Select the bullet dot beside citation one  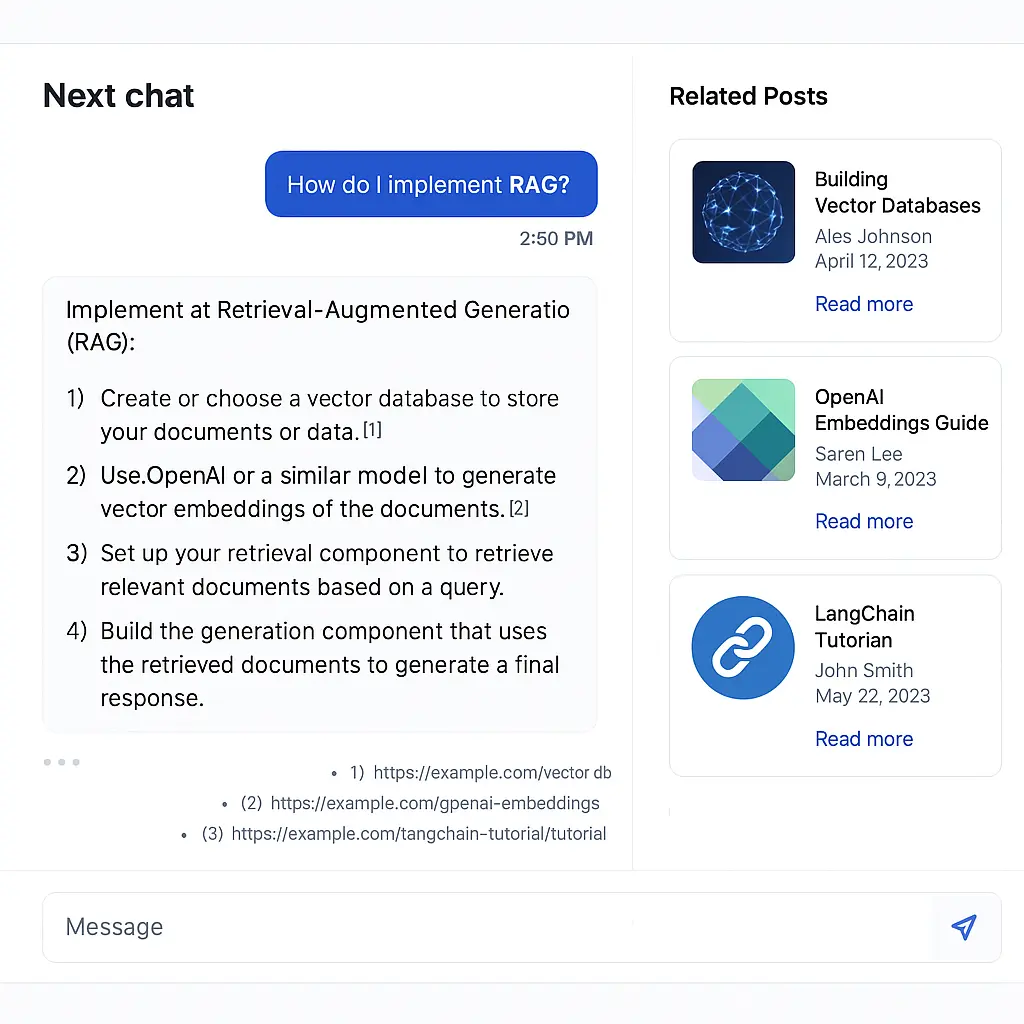332,772
